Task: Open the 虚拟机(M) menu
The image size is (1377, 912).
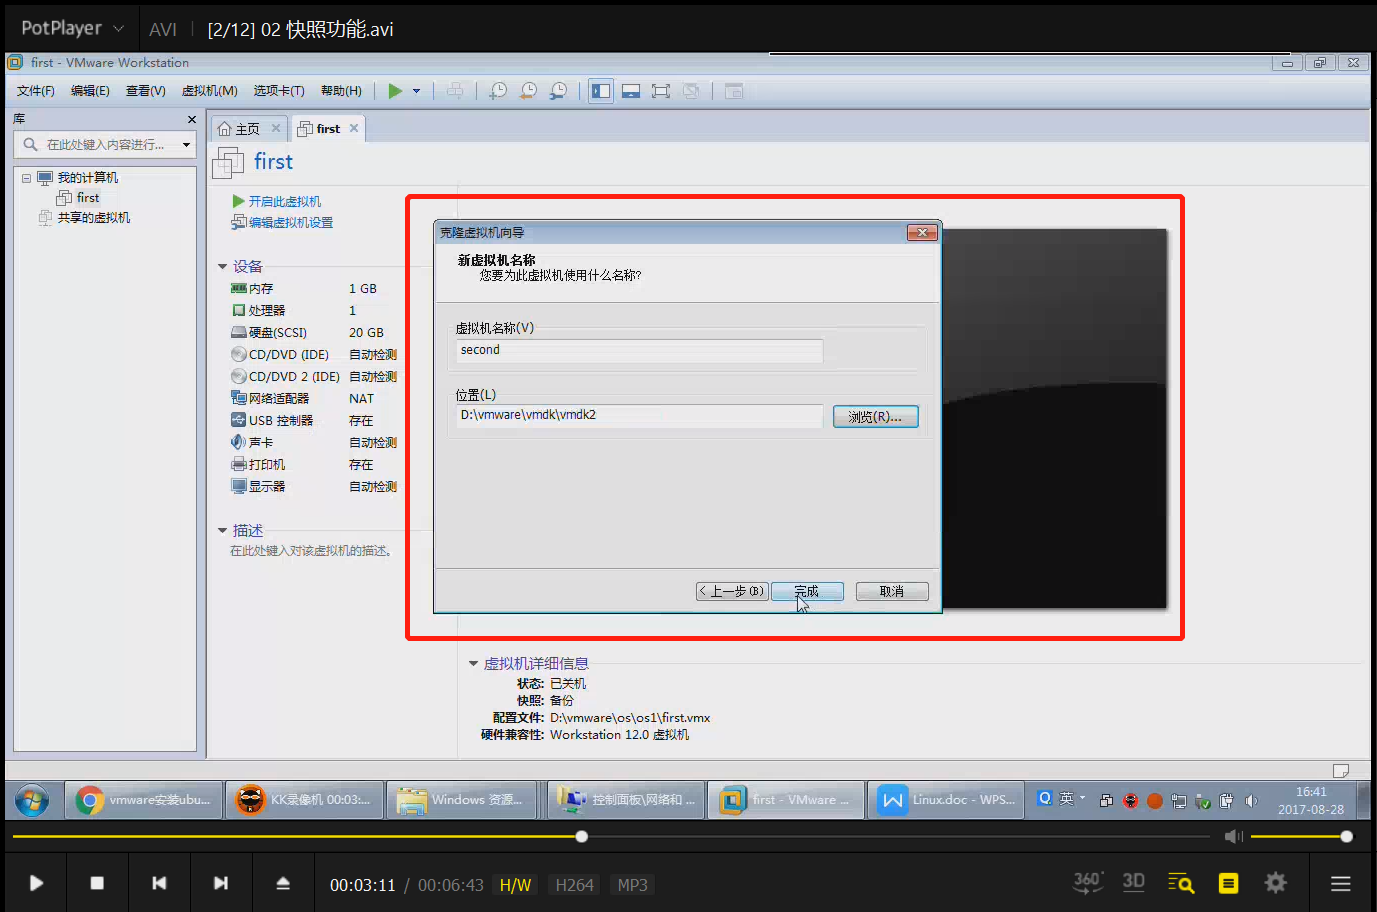Action: click(210, 91)
